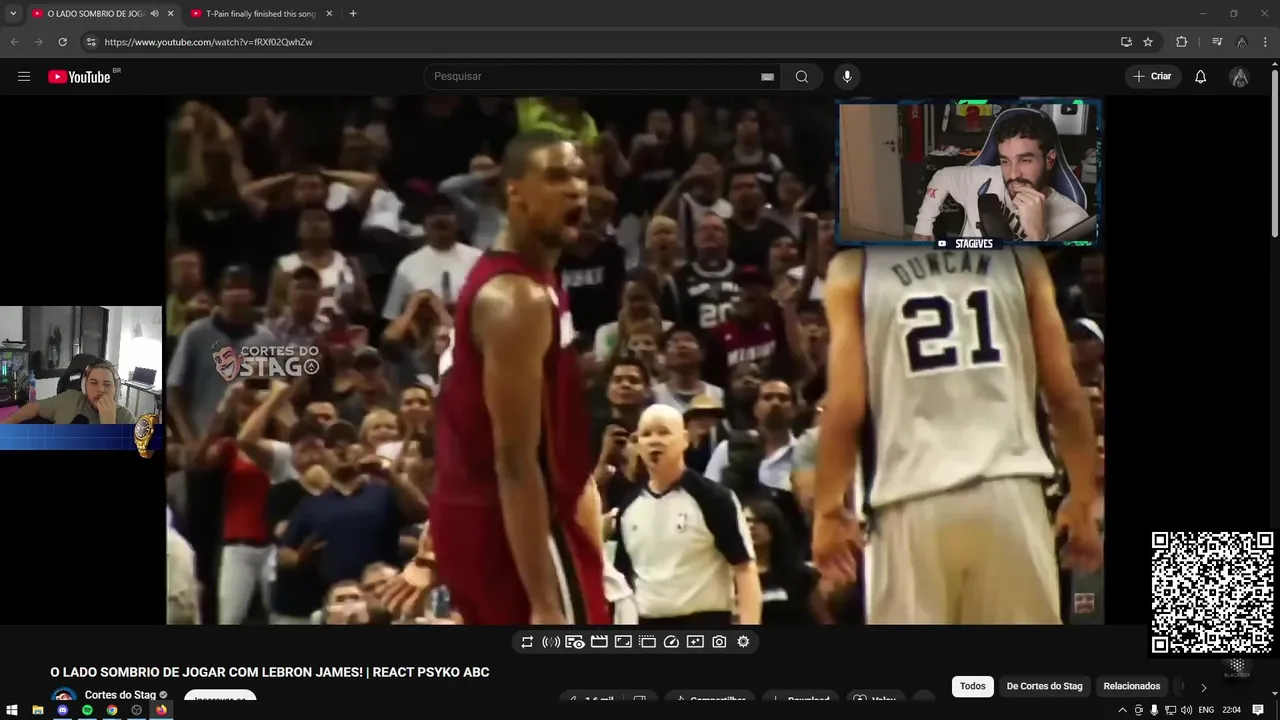
Task: Select the Relacionados filter chip
Action: coord(1132,686)
